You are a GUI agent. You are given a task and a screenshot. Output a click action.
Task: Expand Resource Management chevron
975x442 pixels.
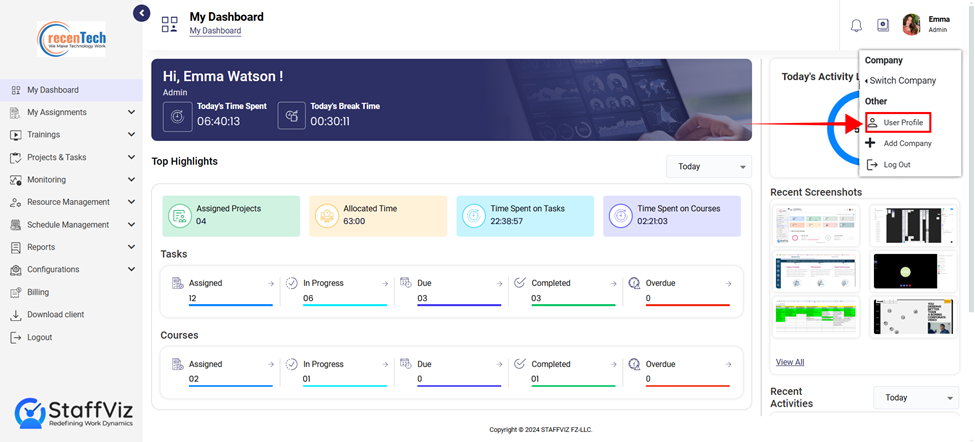pyautogui.click(x=131, y=202)
